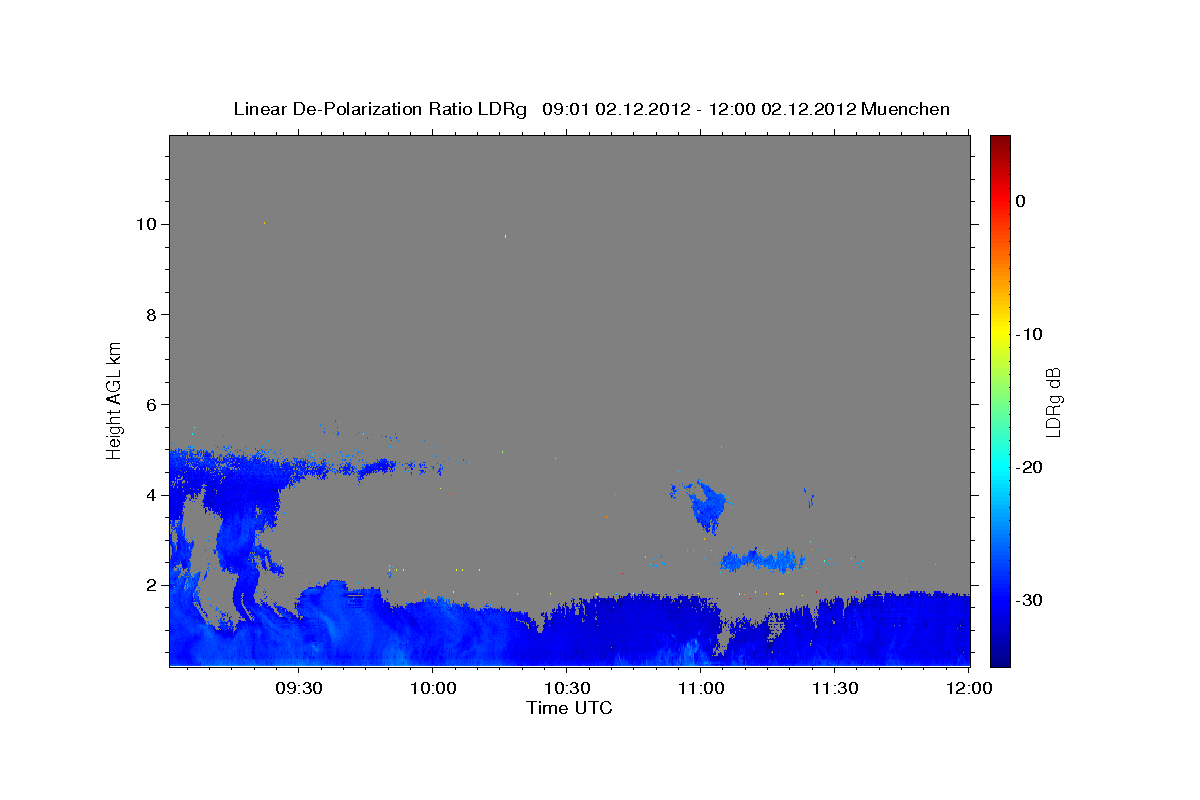Viewport: 1200px width, 800px height.
Task: Click the height tick label '4'
Action: [x=152, y=495]
